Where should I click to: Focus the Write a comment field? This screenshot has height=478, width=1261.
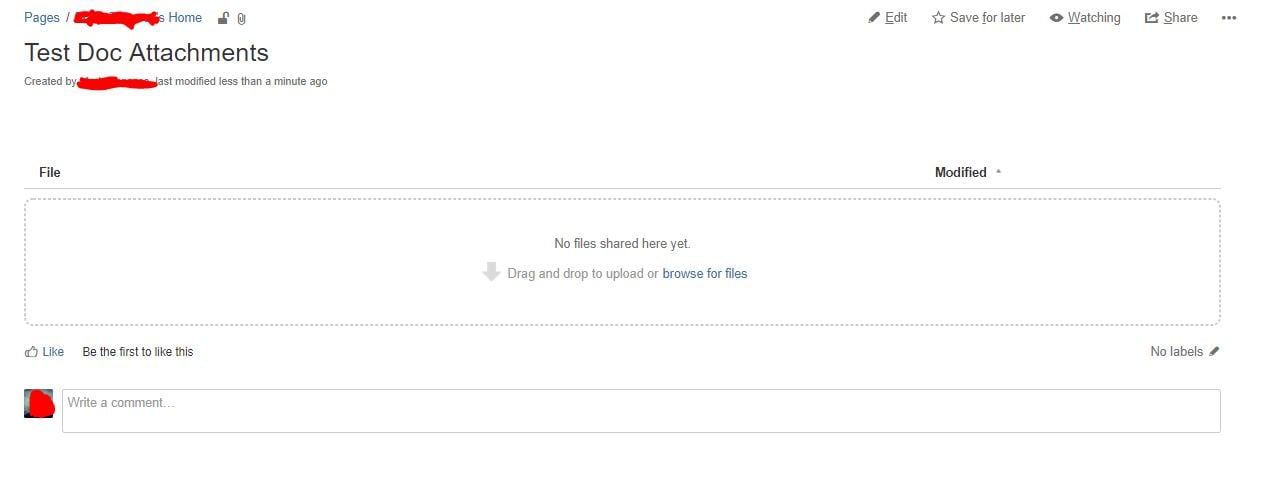[x=641, y=411]
